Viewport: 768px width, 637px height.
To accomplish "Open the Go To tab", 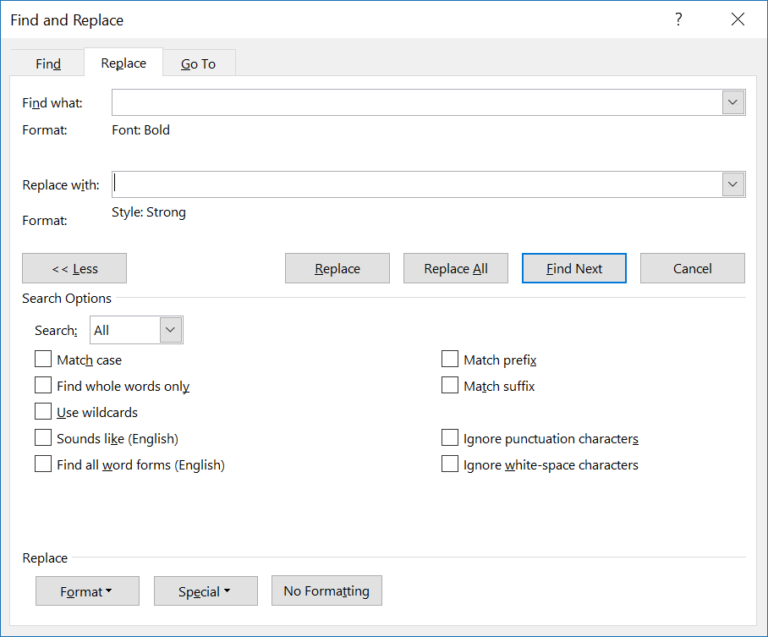I will 198,63.
